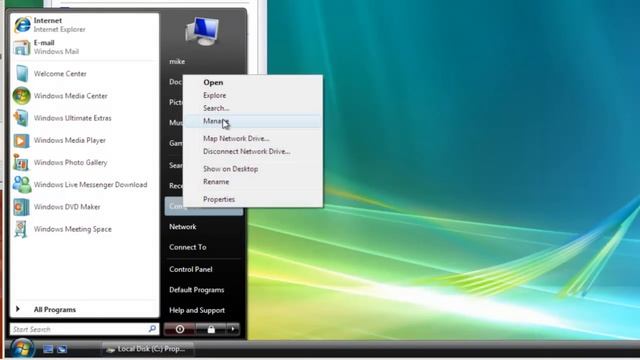This screenshot has height=360, width=640.
Task: Open Windows Photo Gallery icon
Action: [21, 162]
